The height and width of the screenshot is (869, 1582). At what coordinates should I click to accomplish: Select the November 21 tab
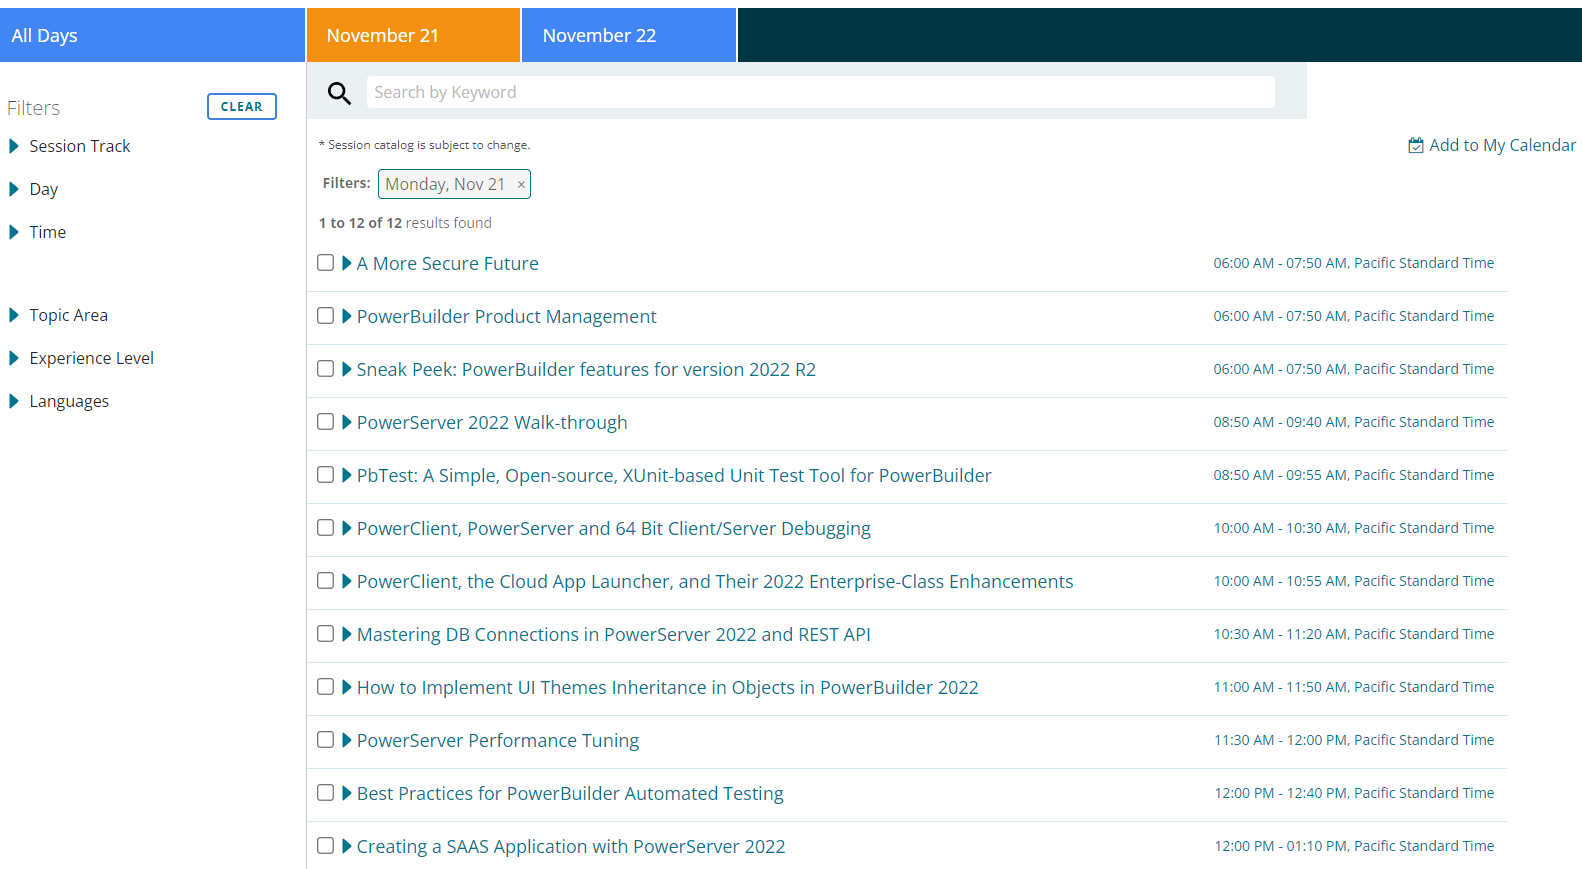tap(413, 35)
